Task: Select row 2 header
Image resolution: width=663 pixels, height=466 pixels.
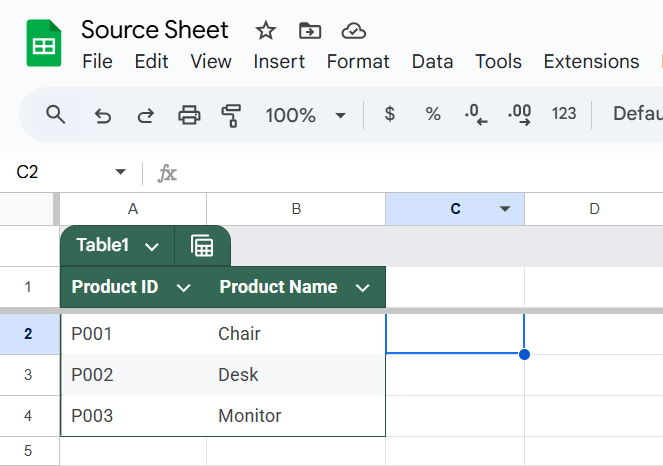Action: [28, 334]
